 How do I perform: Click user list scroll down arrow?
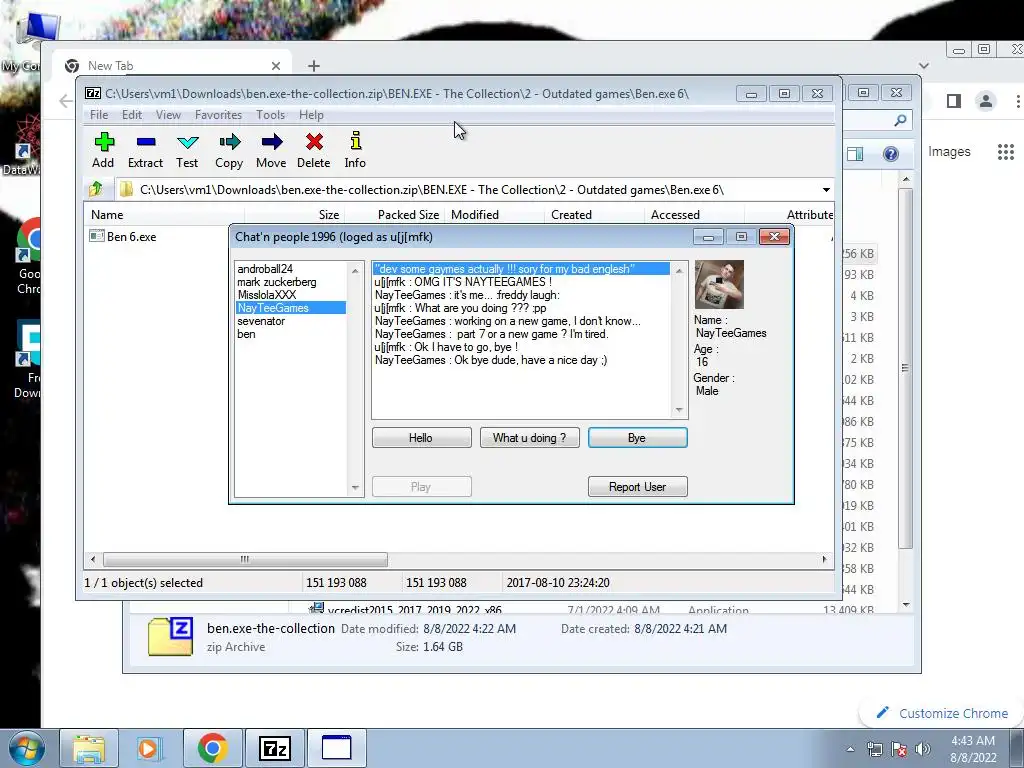coord(355,487)
